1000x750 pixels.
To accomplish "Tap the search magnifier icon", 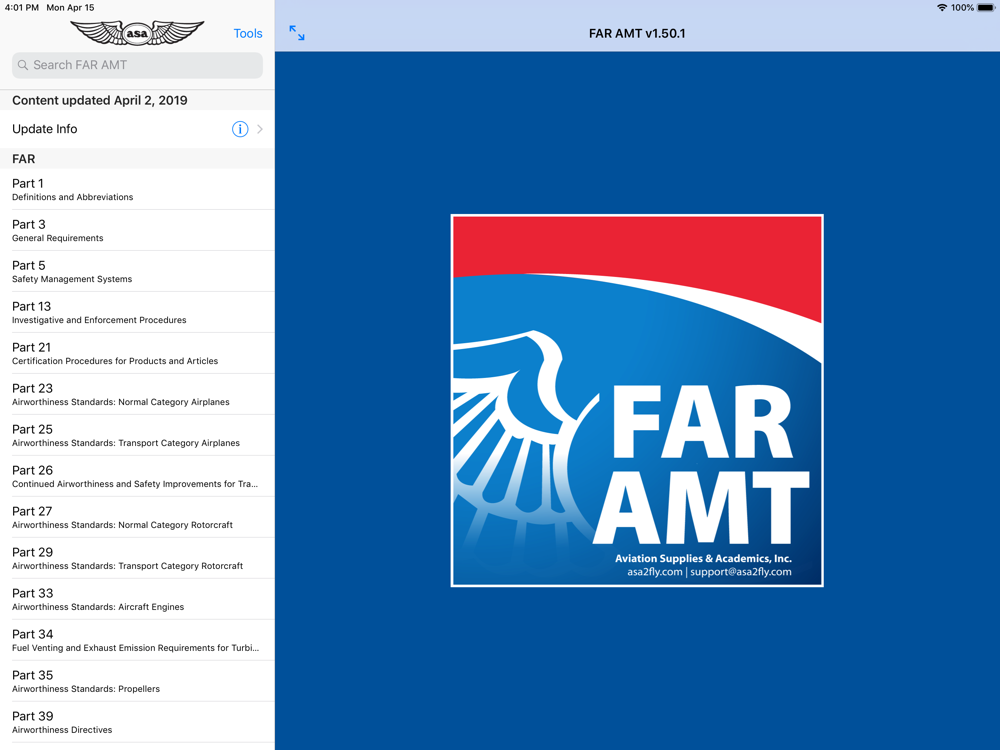I will click(23, 65).
